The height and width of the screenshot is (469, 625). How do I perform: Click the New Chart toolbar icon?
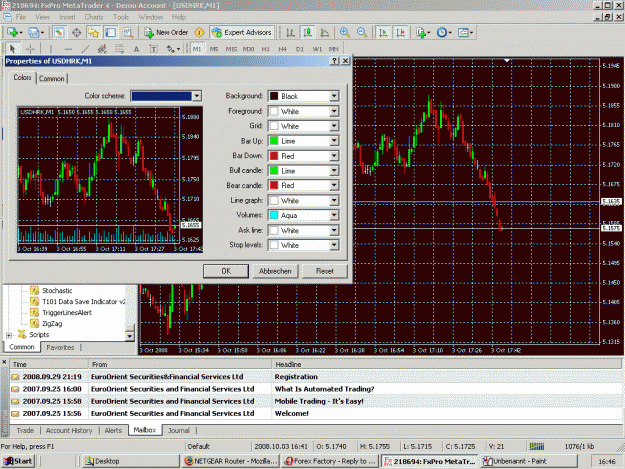pyautogui.click(x=14, y=33)
